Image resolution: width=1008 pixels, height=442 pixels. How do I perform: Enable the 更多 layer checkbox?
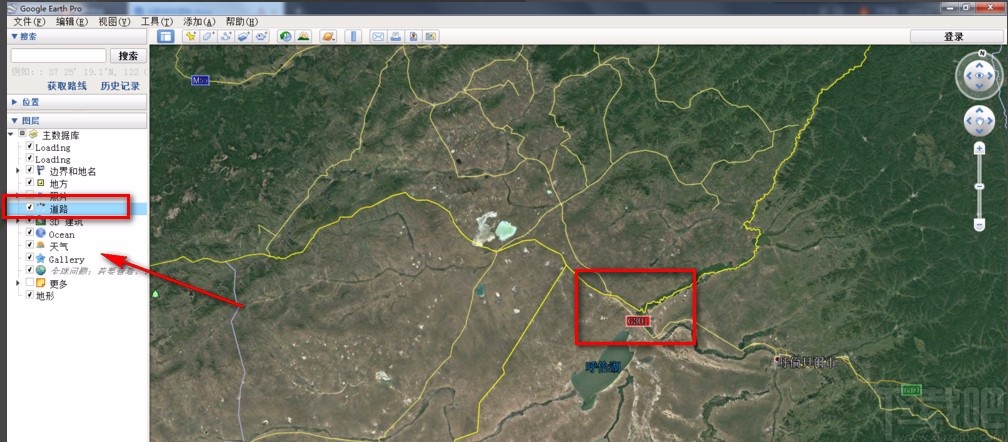click(30, 283)
